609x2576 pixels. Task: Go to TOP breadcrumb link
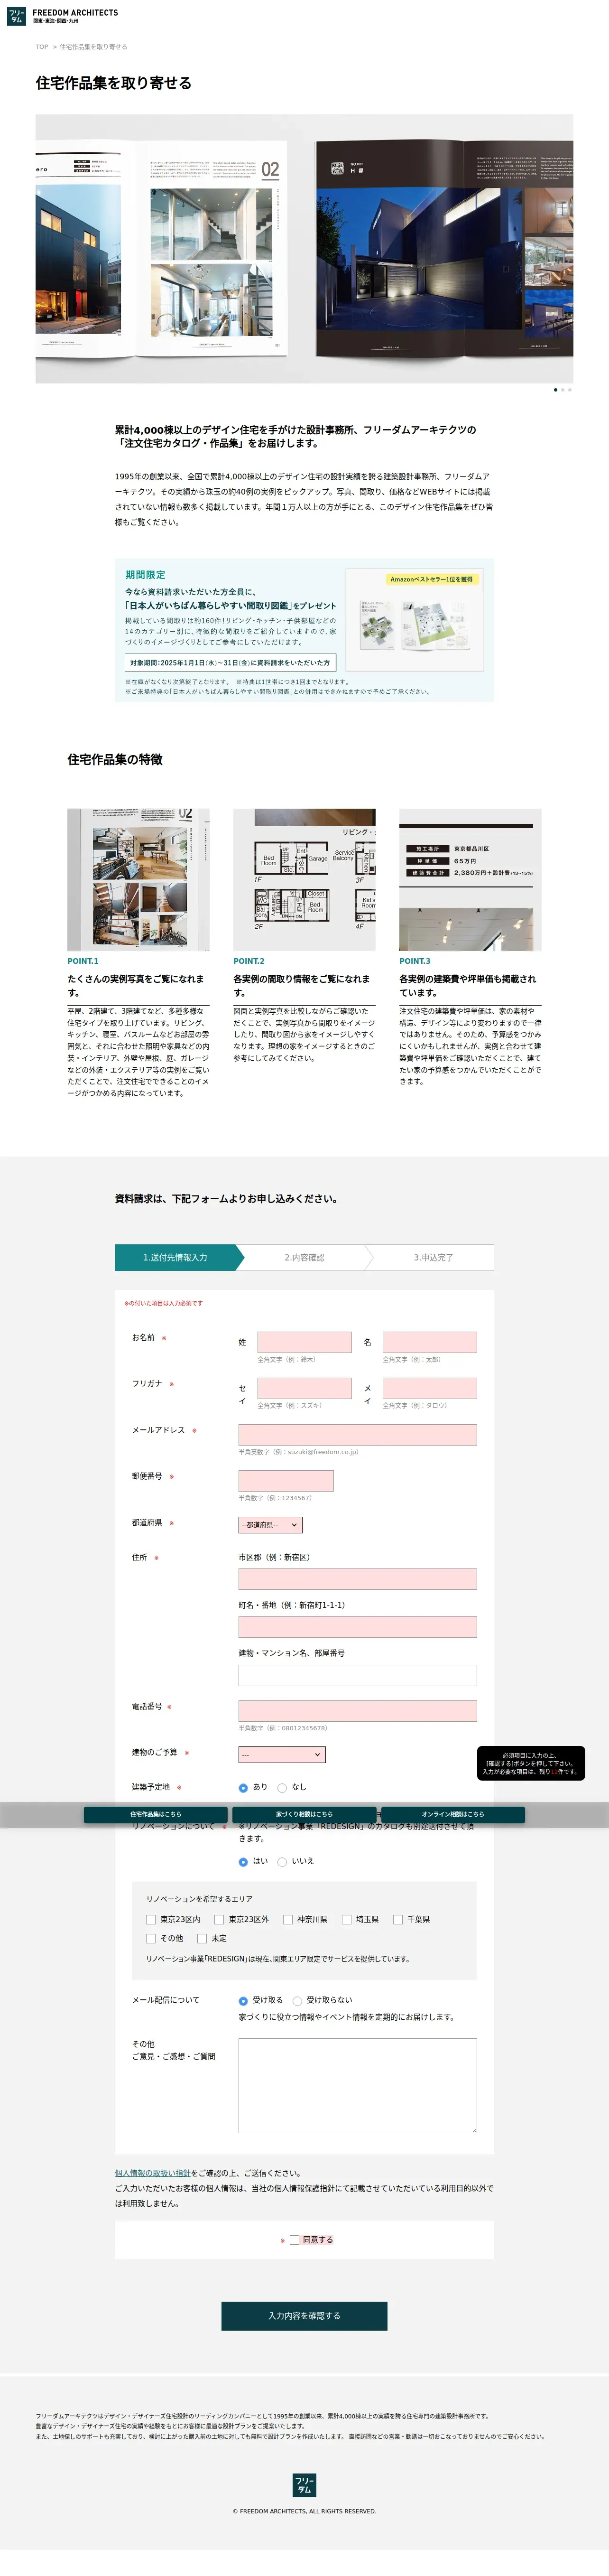tap(42, 47)
